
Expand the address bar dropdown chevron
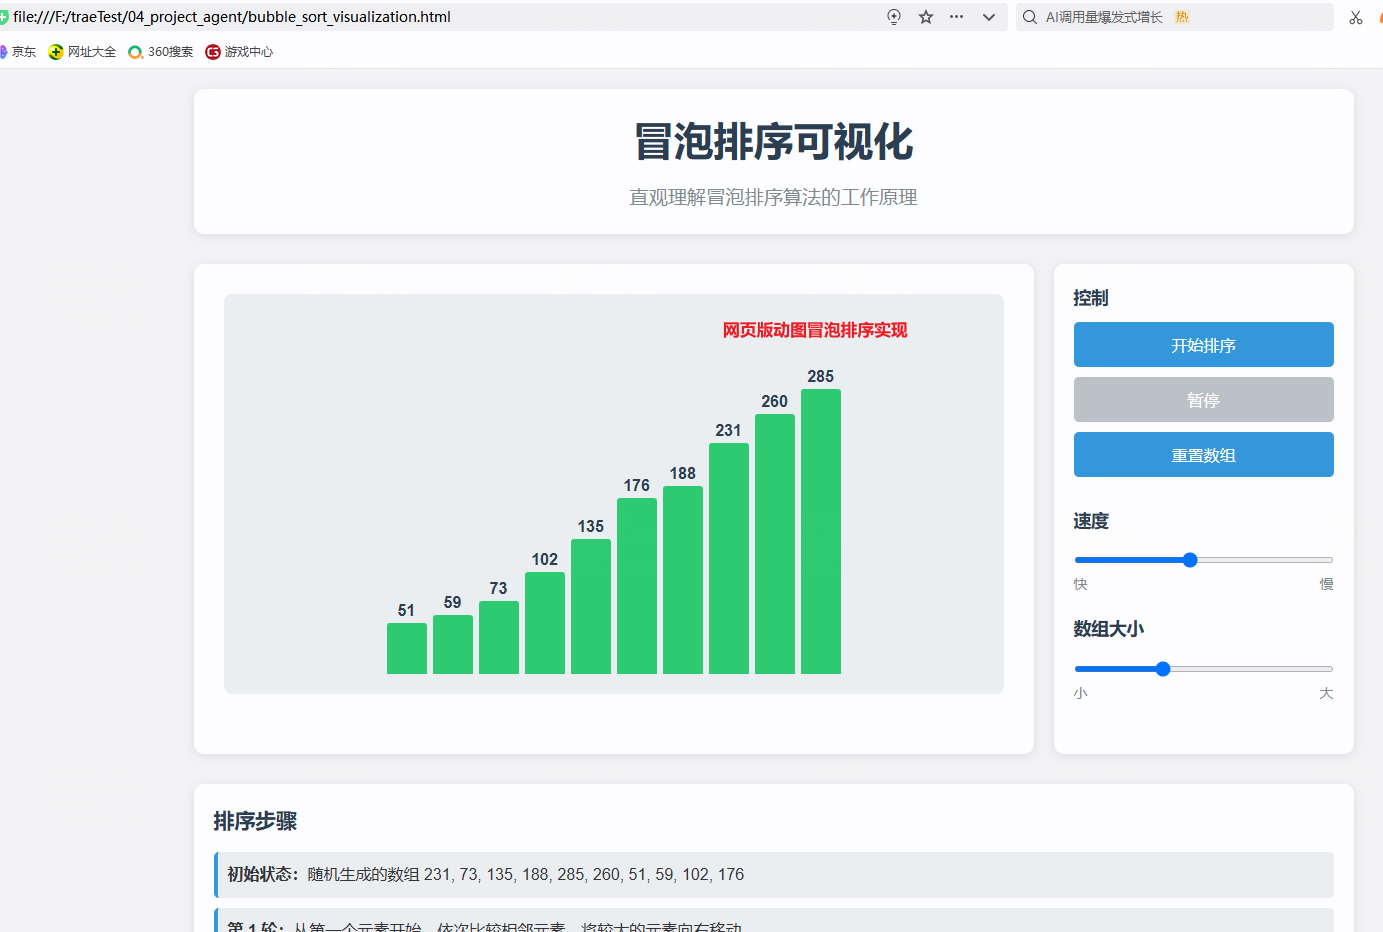[989, 17]
